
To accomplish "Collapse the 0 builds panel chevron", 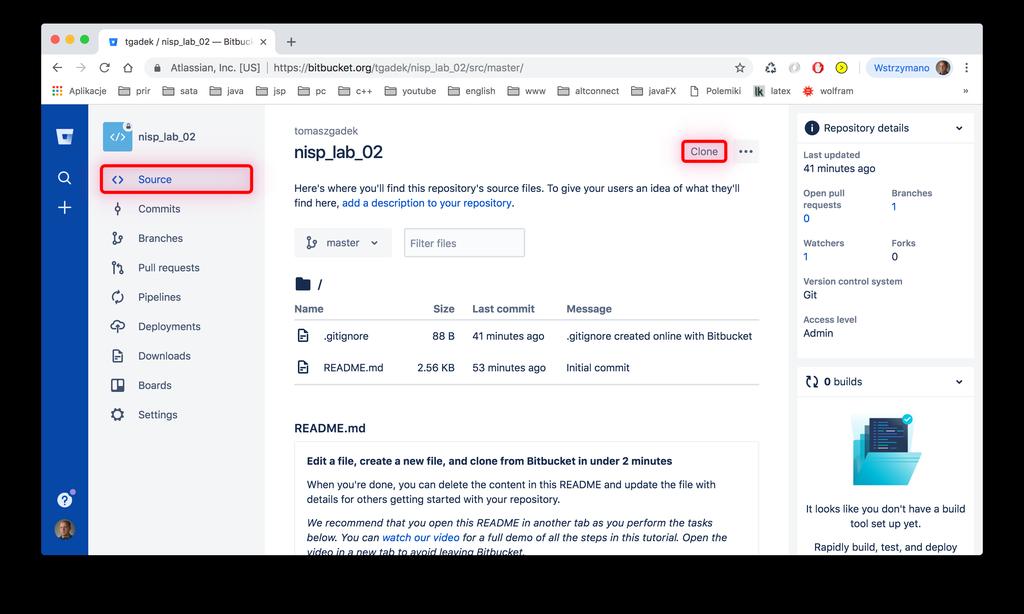I will (959, 381).
